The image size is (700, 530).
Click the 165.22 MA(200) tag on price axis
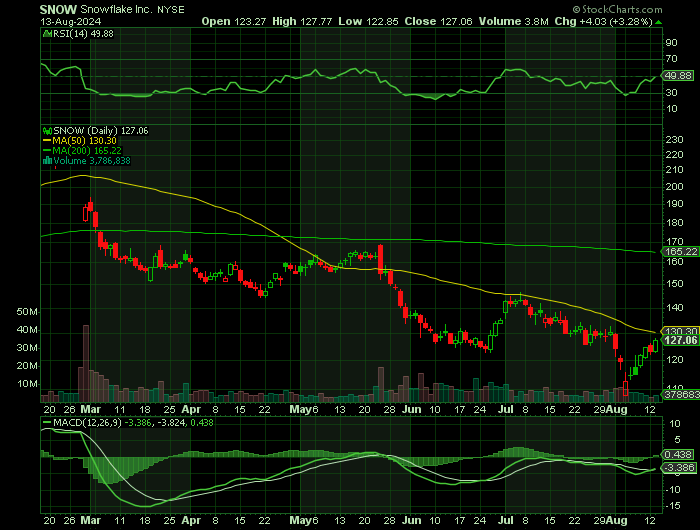click(680, 251)
